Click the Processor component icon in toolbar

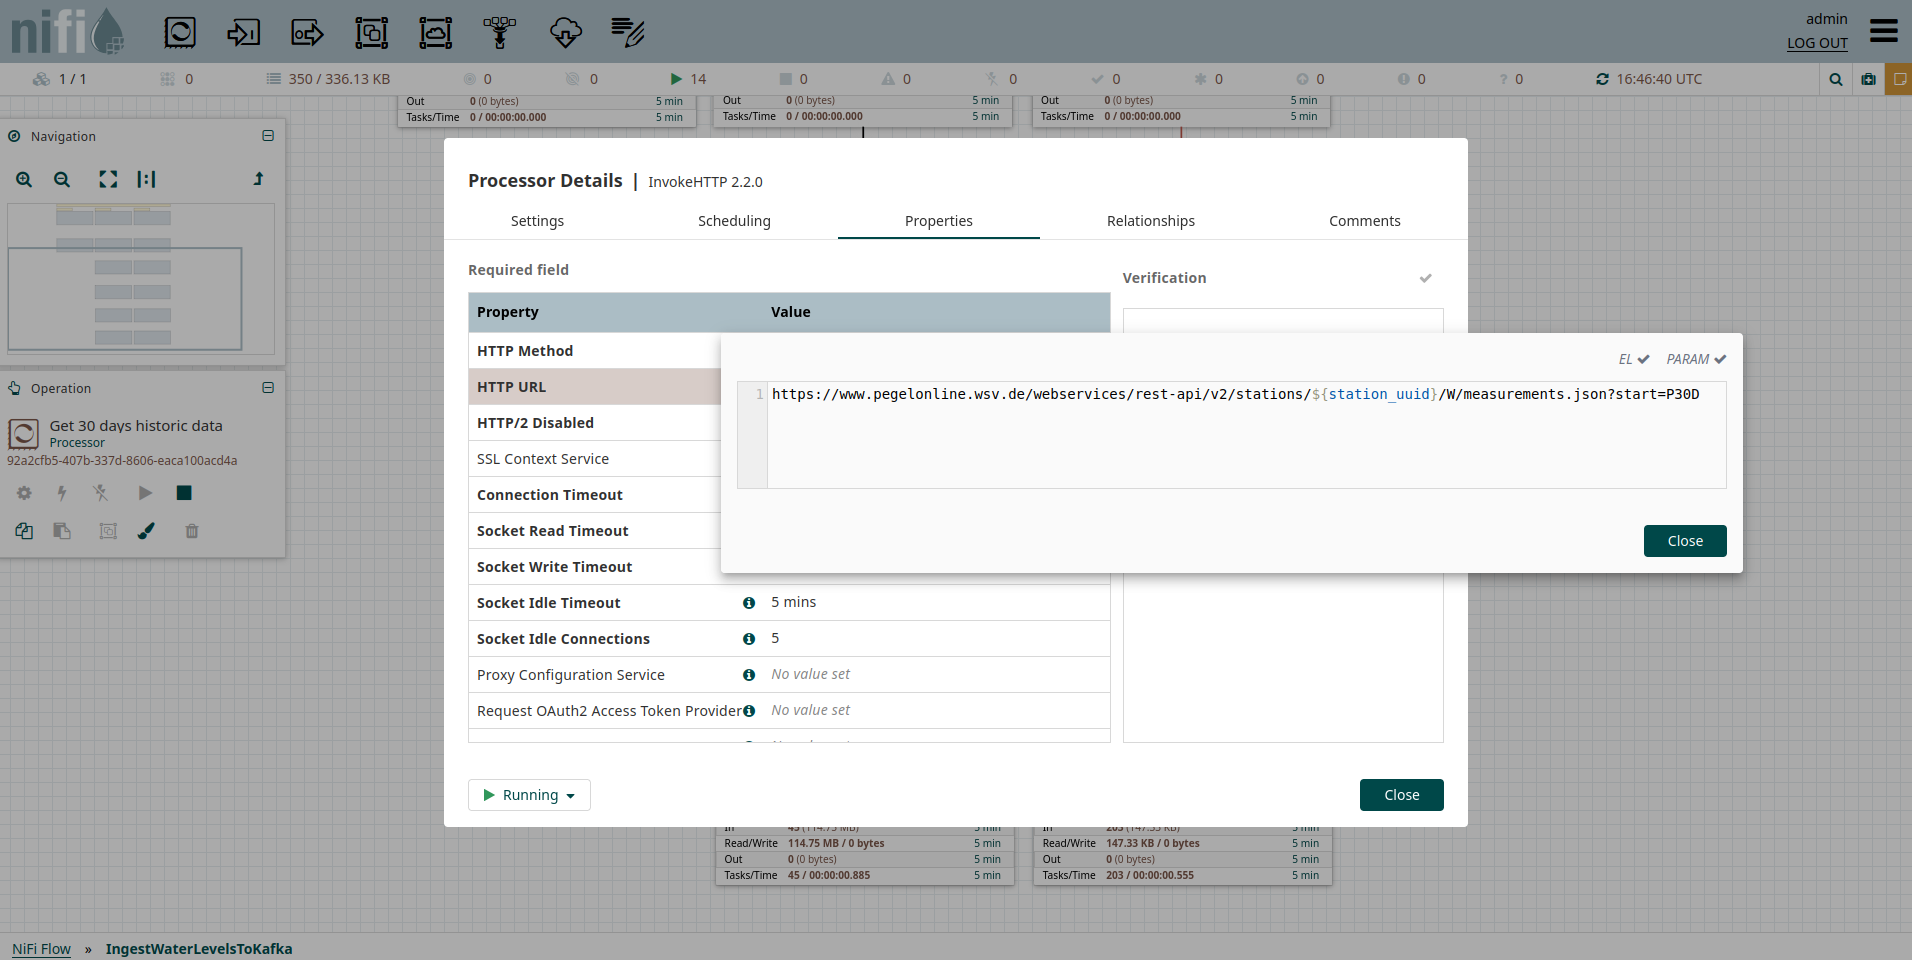(x=180, y=33)
